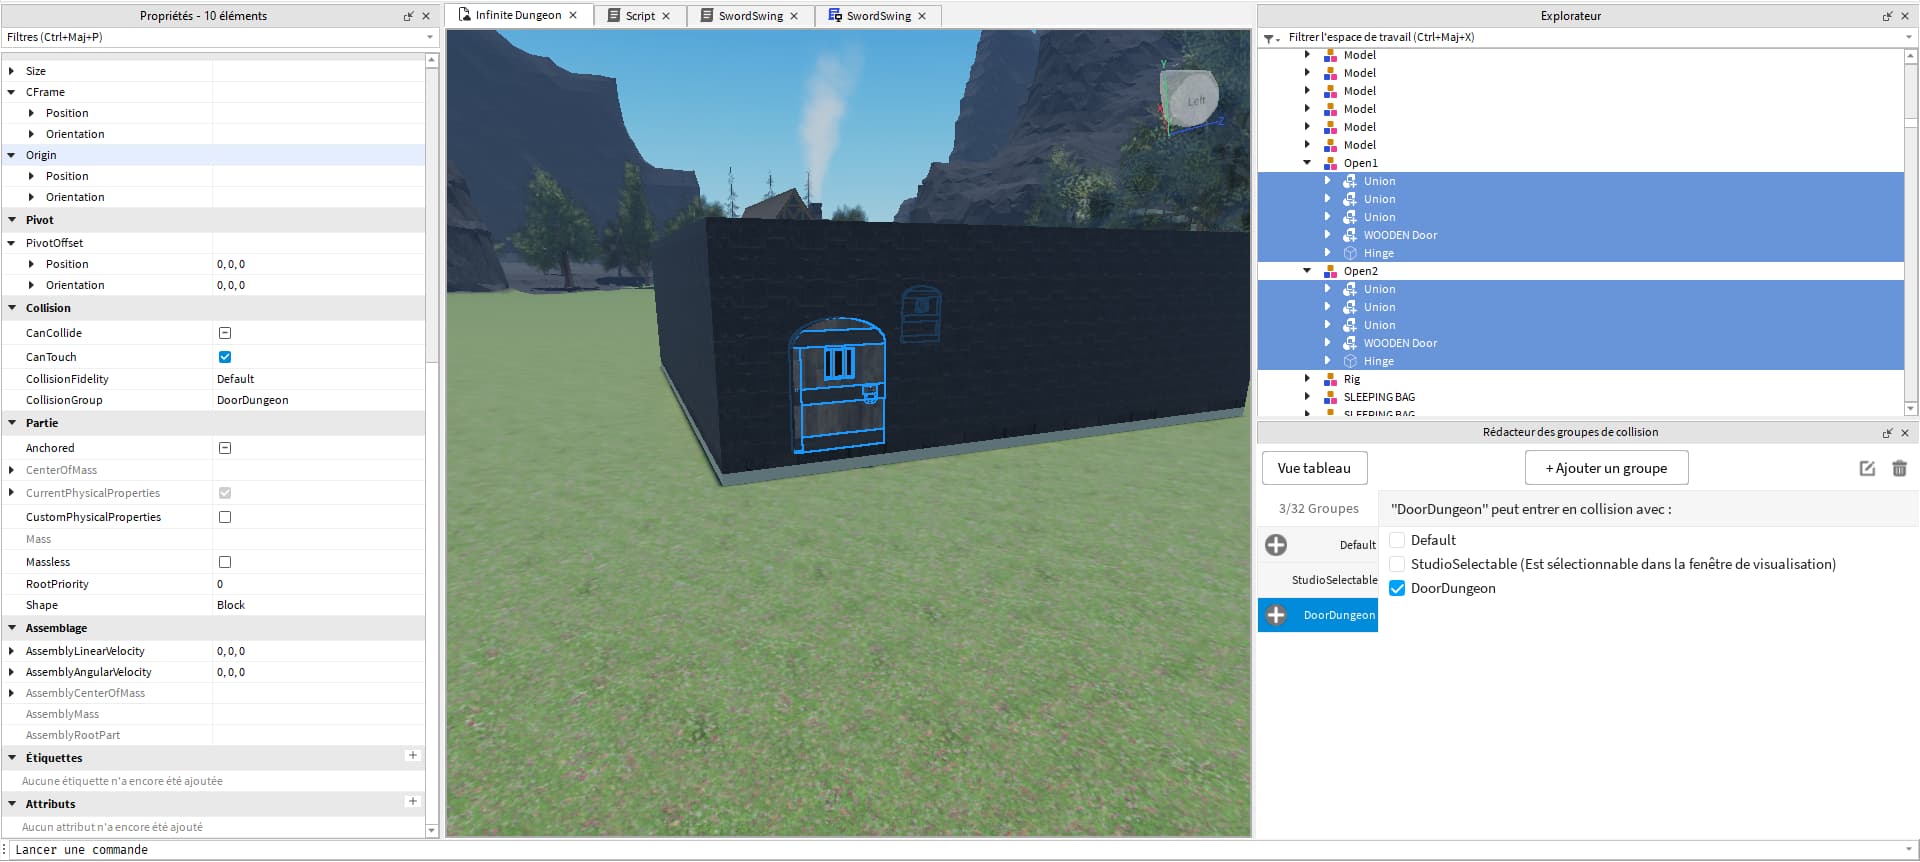Switch to the Script tab
Image resolution: width=1920 pixels, height=862 pixels.
click(x=640, y=16)
